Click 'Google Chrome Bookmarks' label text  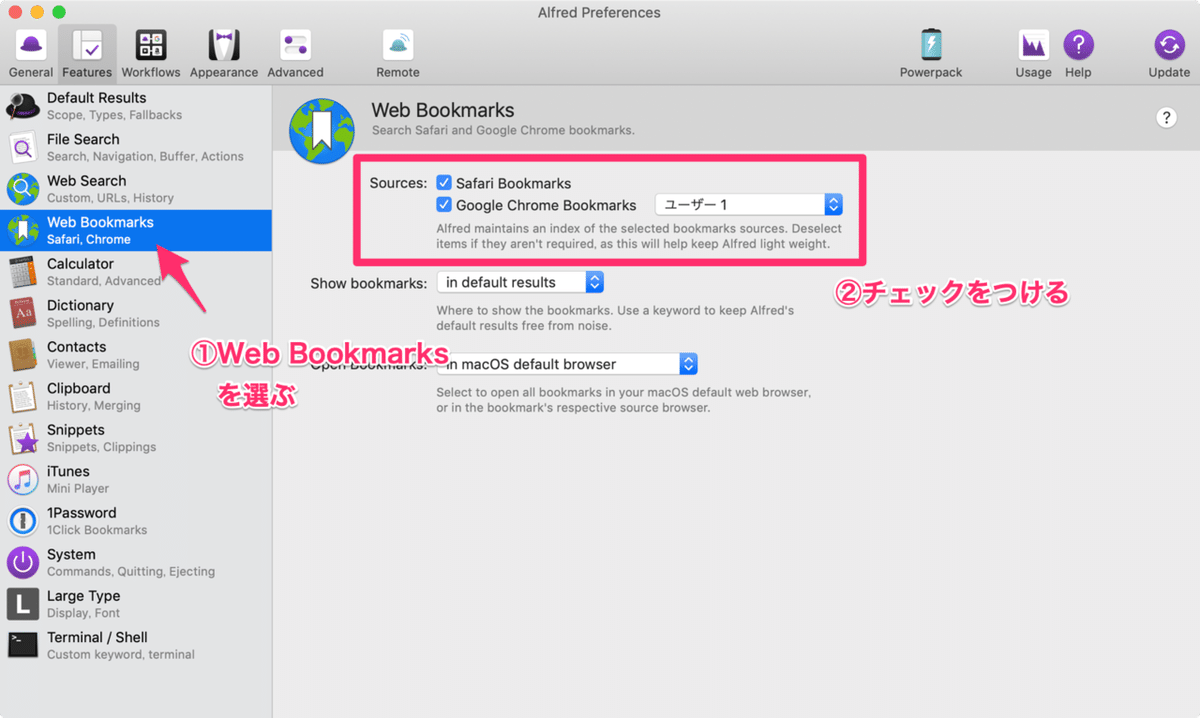tap(546, 205)
